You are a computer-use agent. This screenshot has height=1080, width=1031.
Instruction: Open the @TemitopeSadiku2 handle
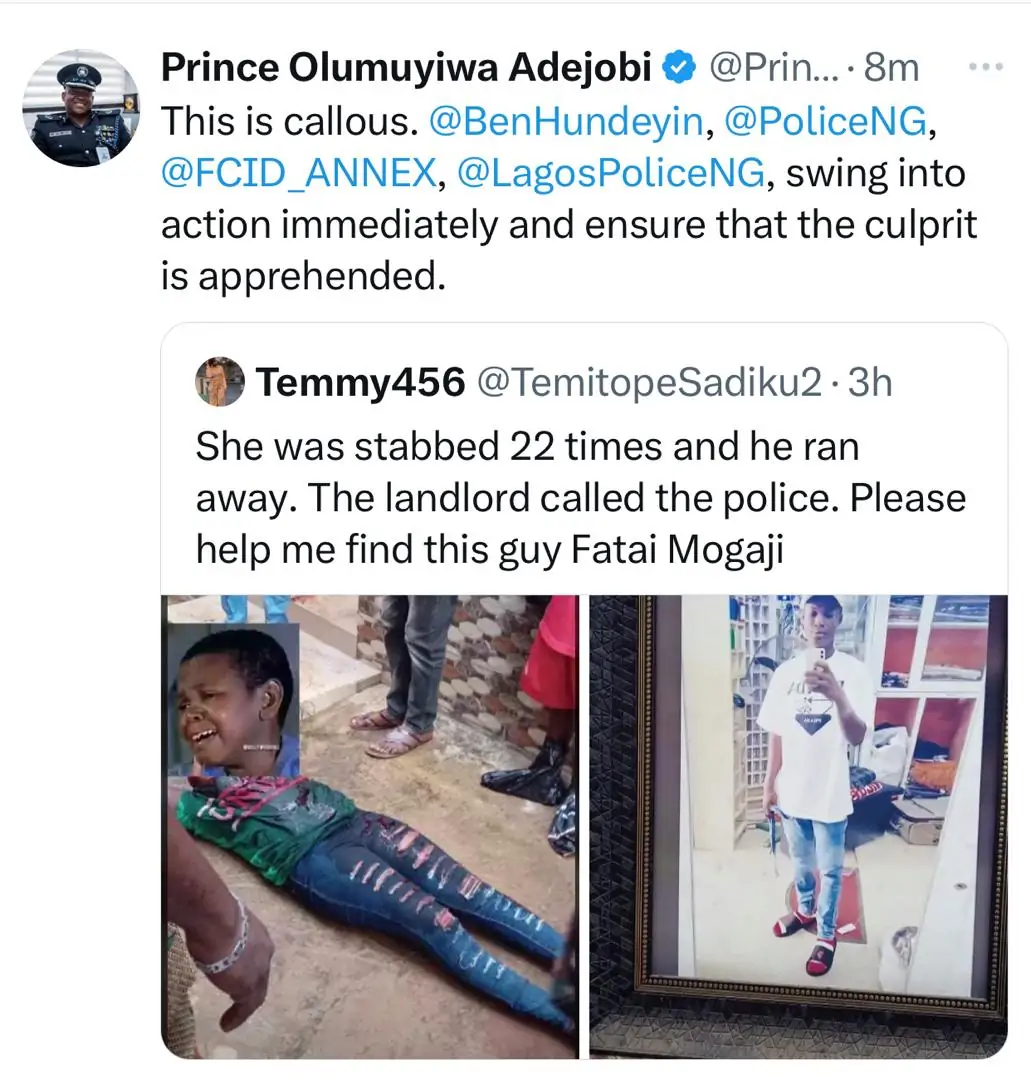click(650, 382)
